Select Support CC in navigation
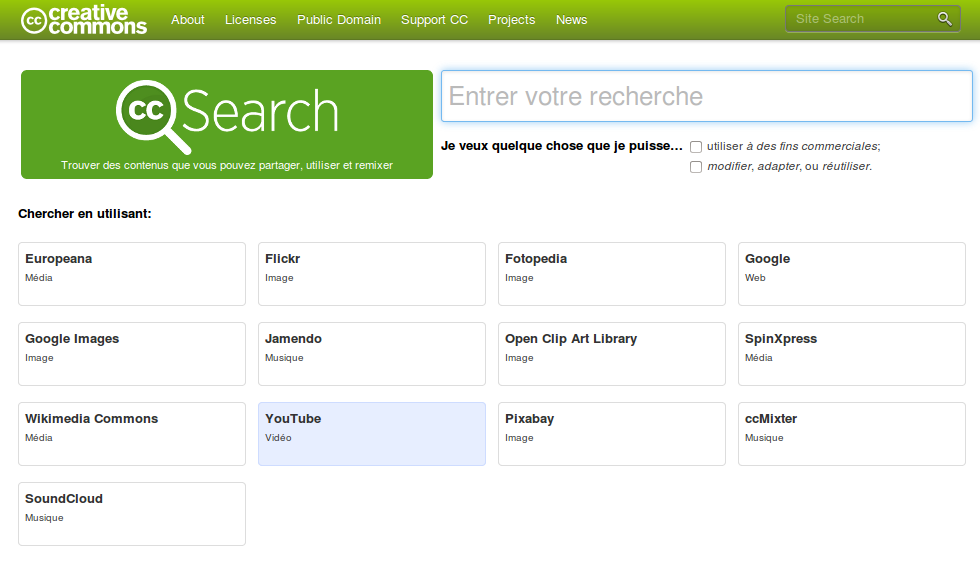 (434, 20)
